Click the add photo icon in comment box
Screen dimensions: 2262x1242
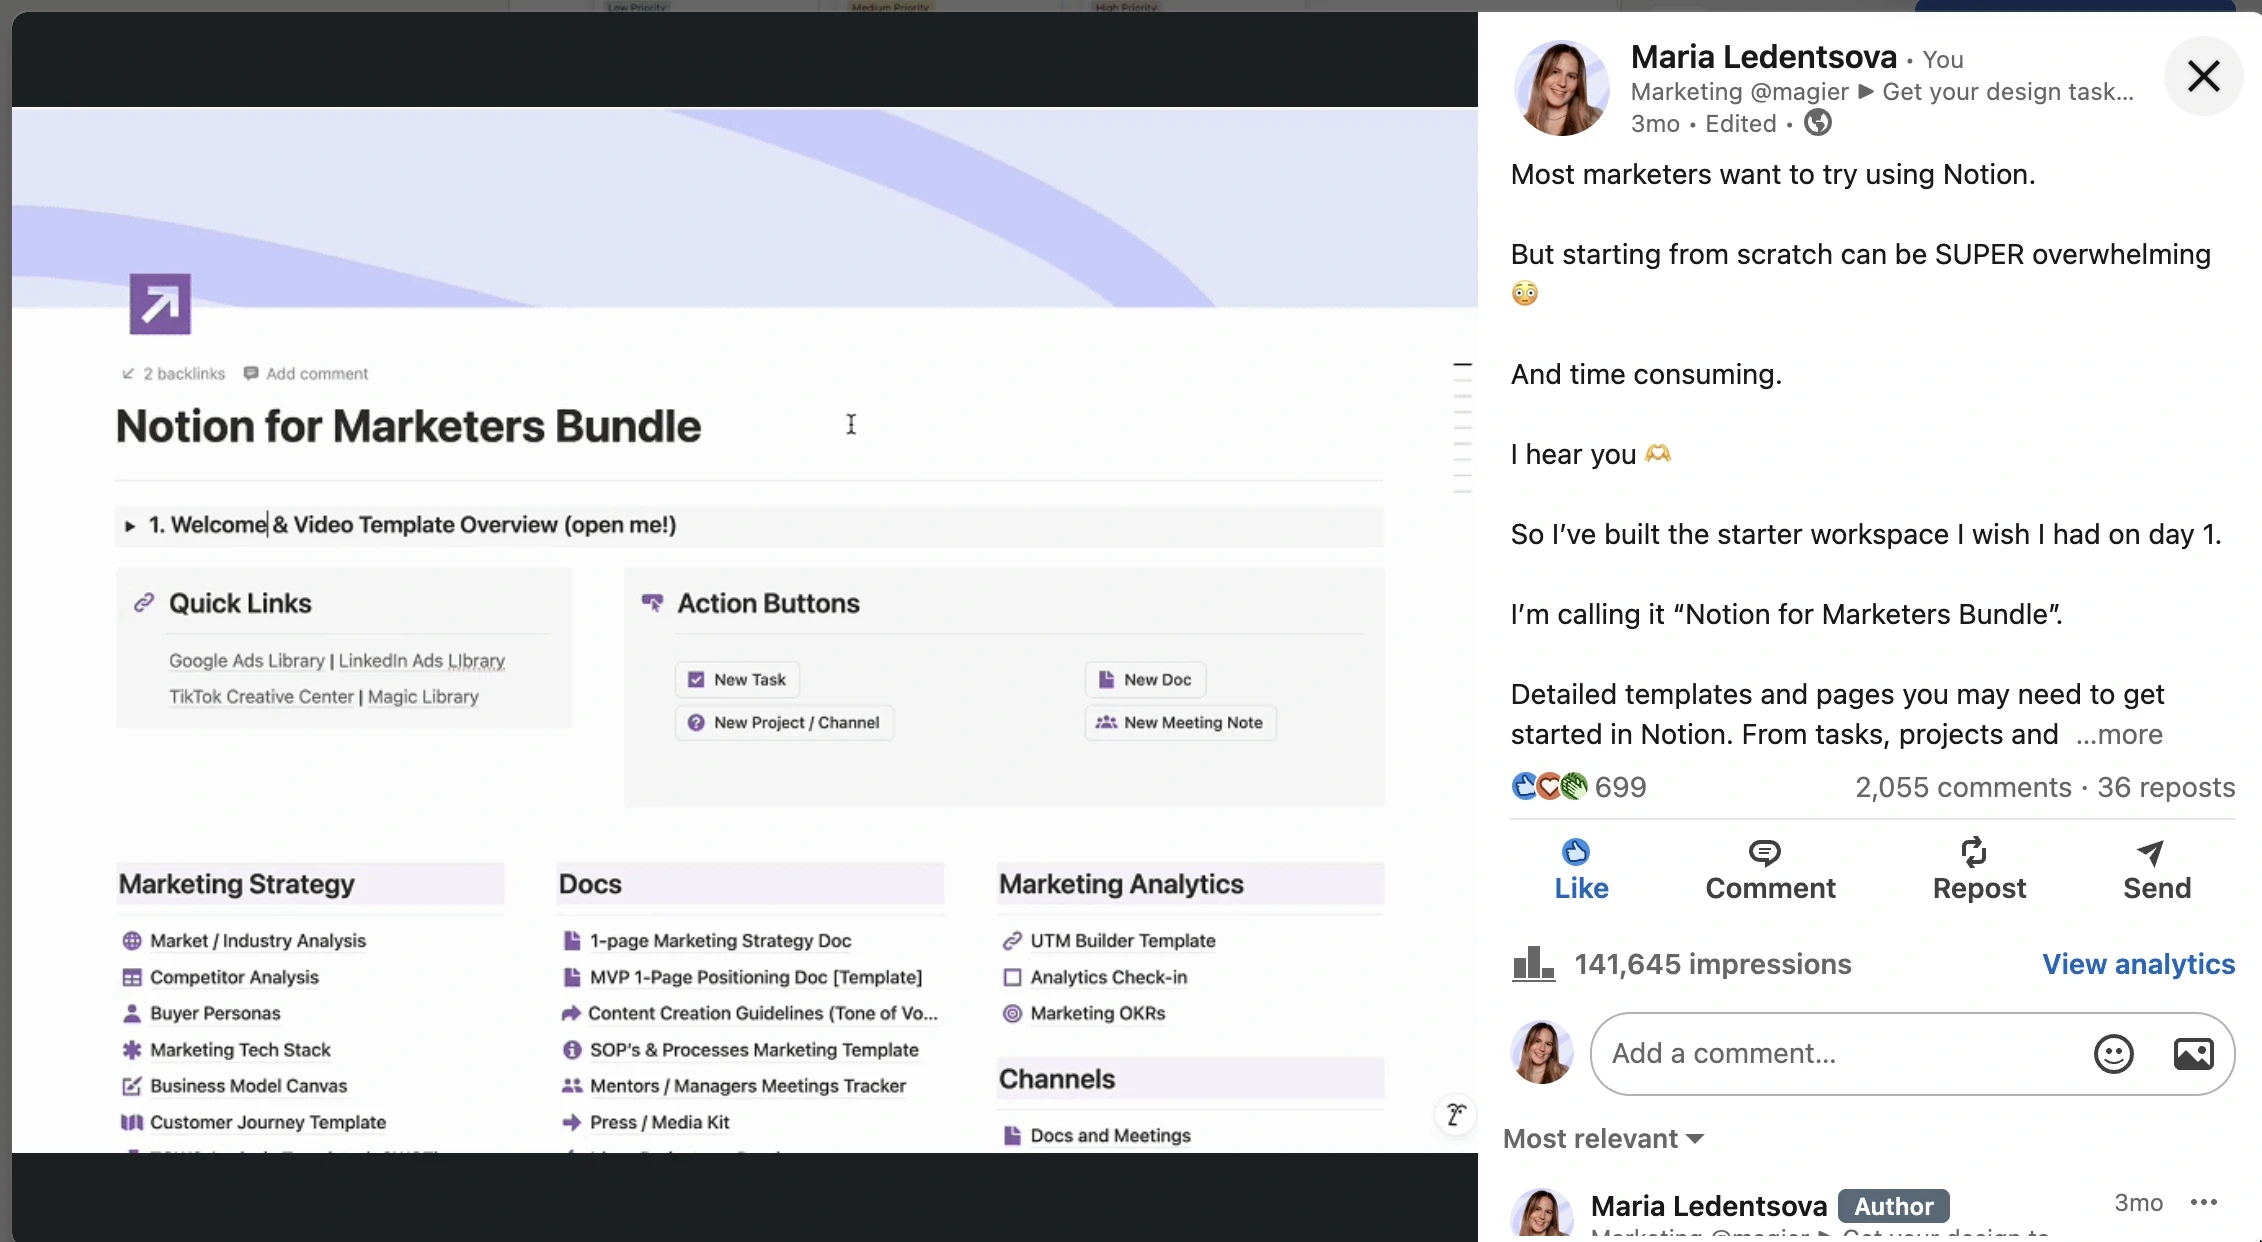click(x=2193, y=1053)
